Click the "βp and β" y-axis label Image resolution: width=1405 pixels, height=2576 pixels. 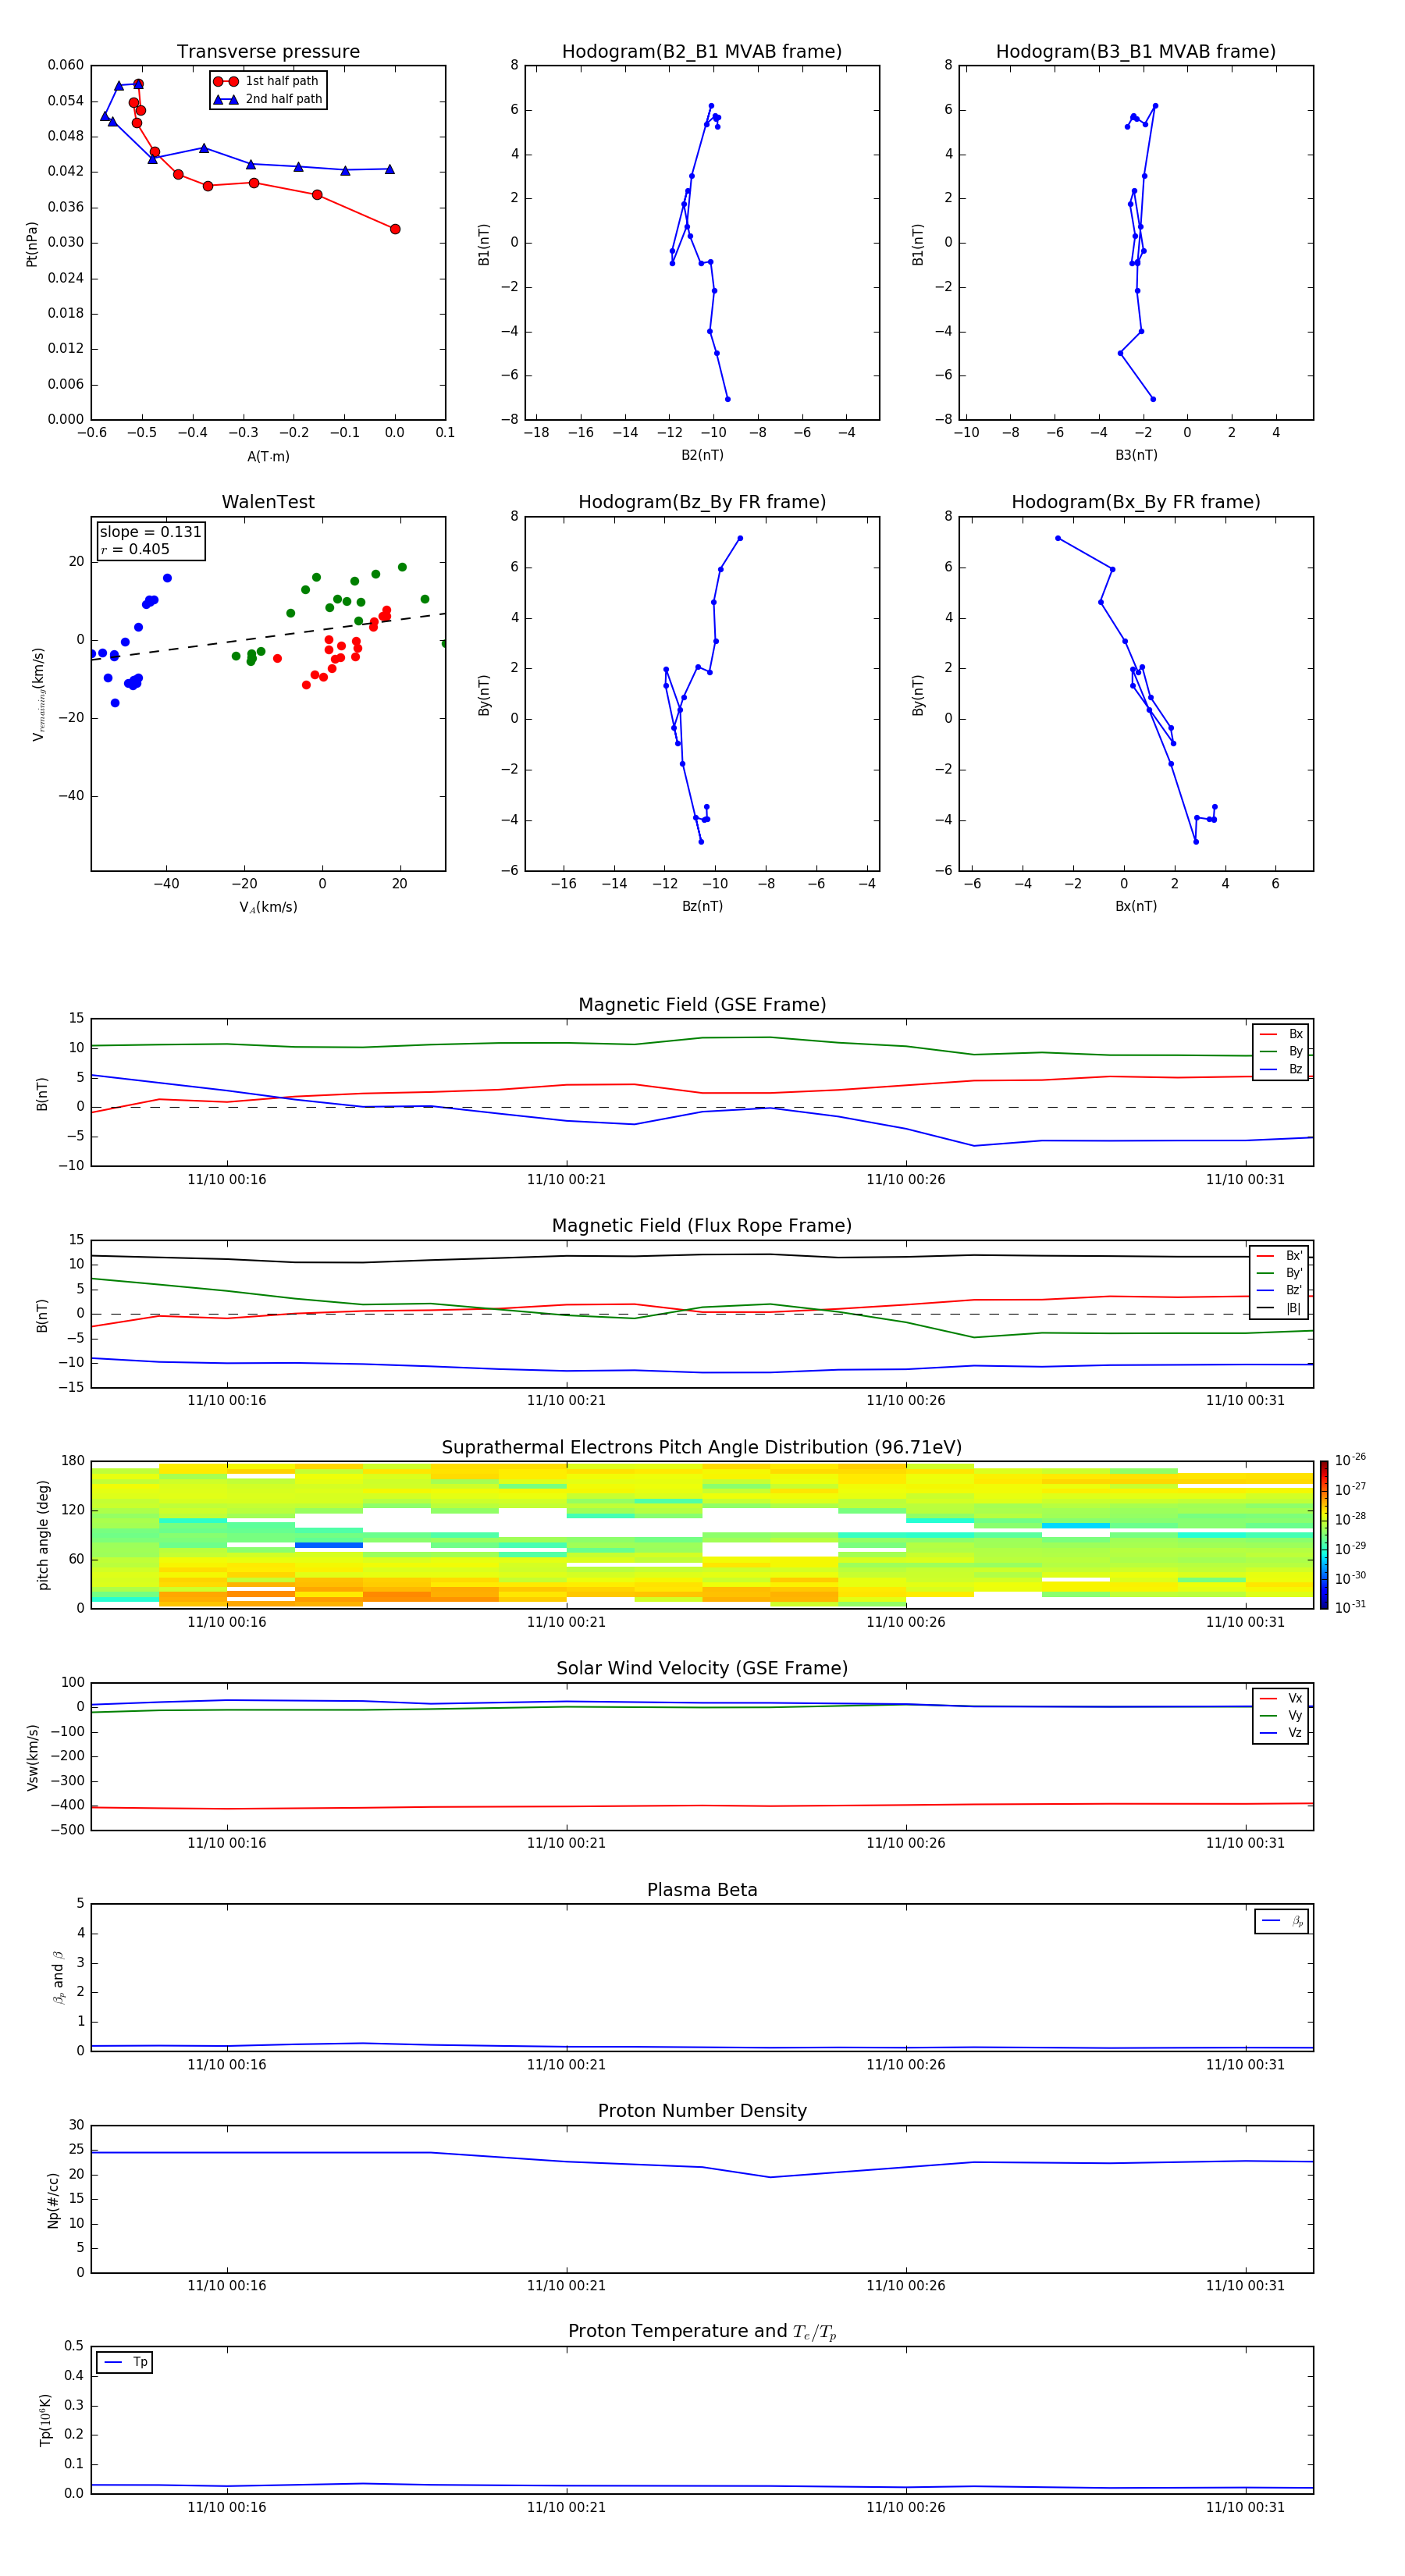[x=58, y=1977]
